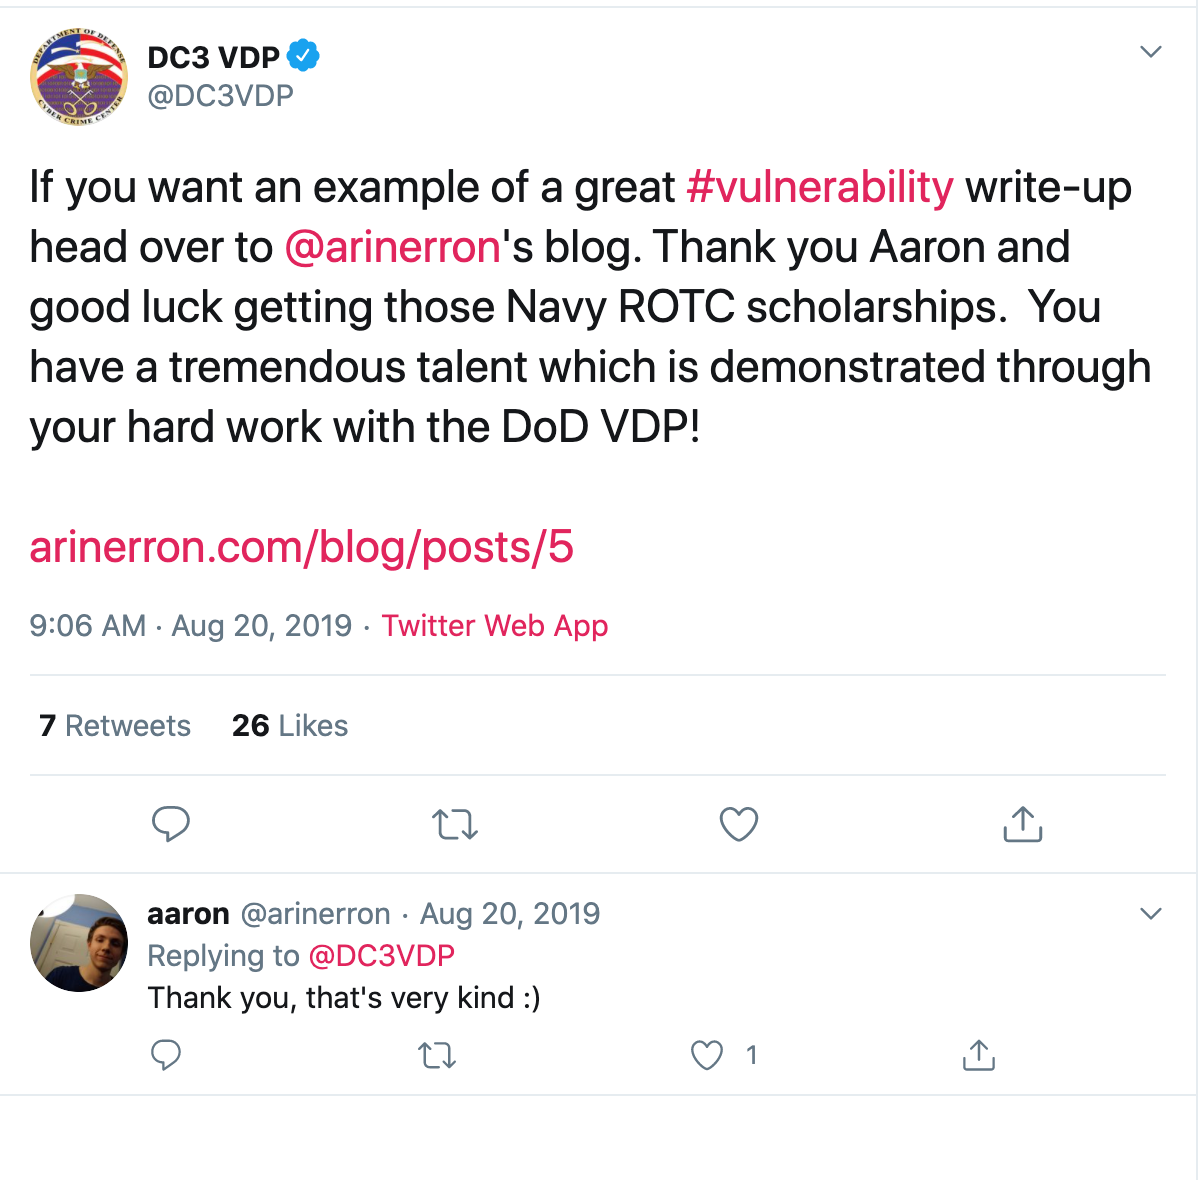Expand options menu on aaron's reply
1198x1180 pixels.
click(x=1151, y=913)
